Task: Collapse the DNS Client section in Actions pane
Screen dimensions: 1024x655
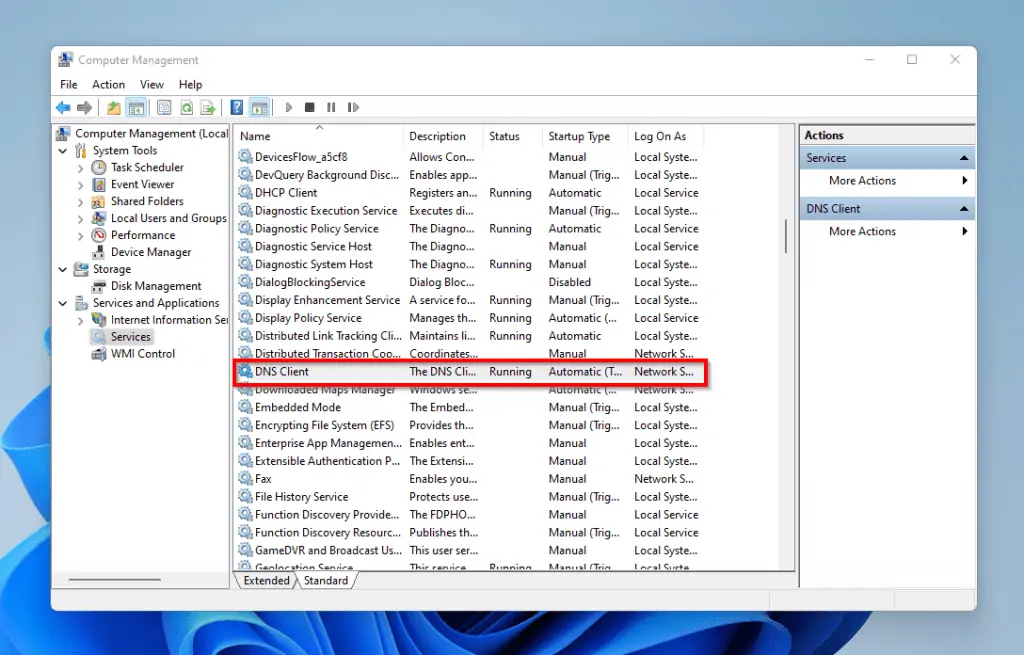Action: click(x=964, y=208)
